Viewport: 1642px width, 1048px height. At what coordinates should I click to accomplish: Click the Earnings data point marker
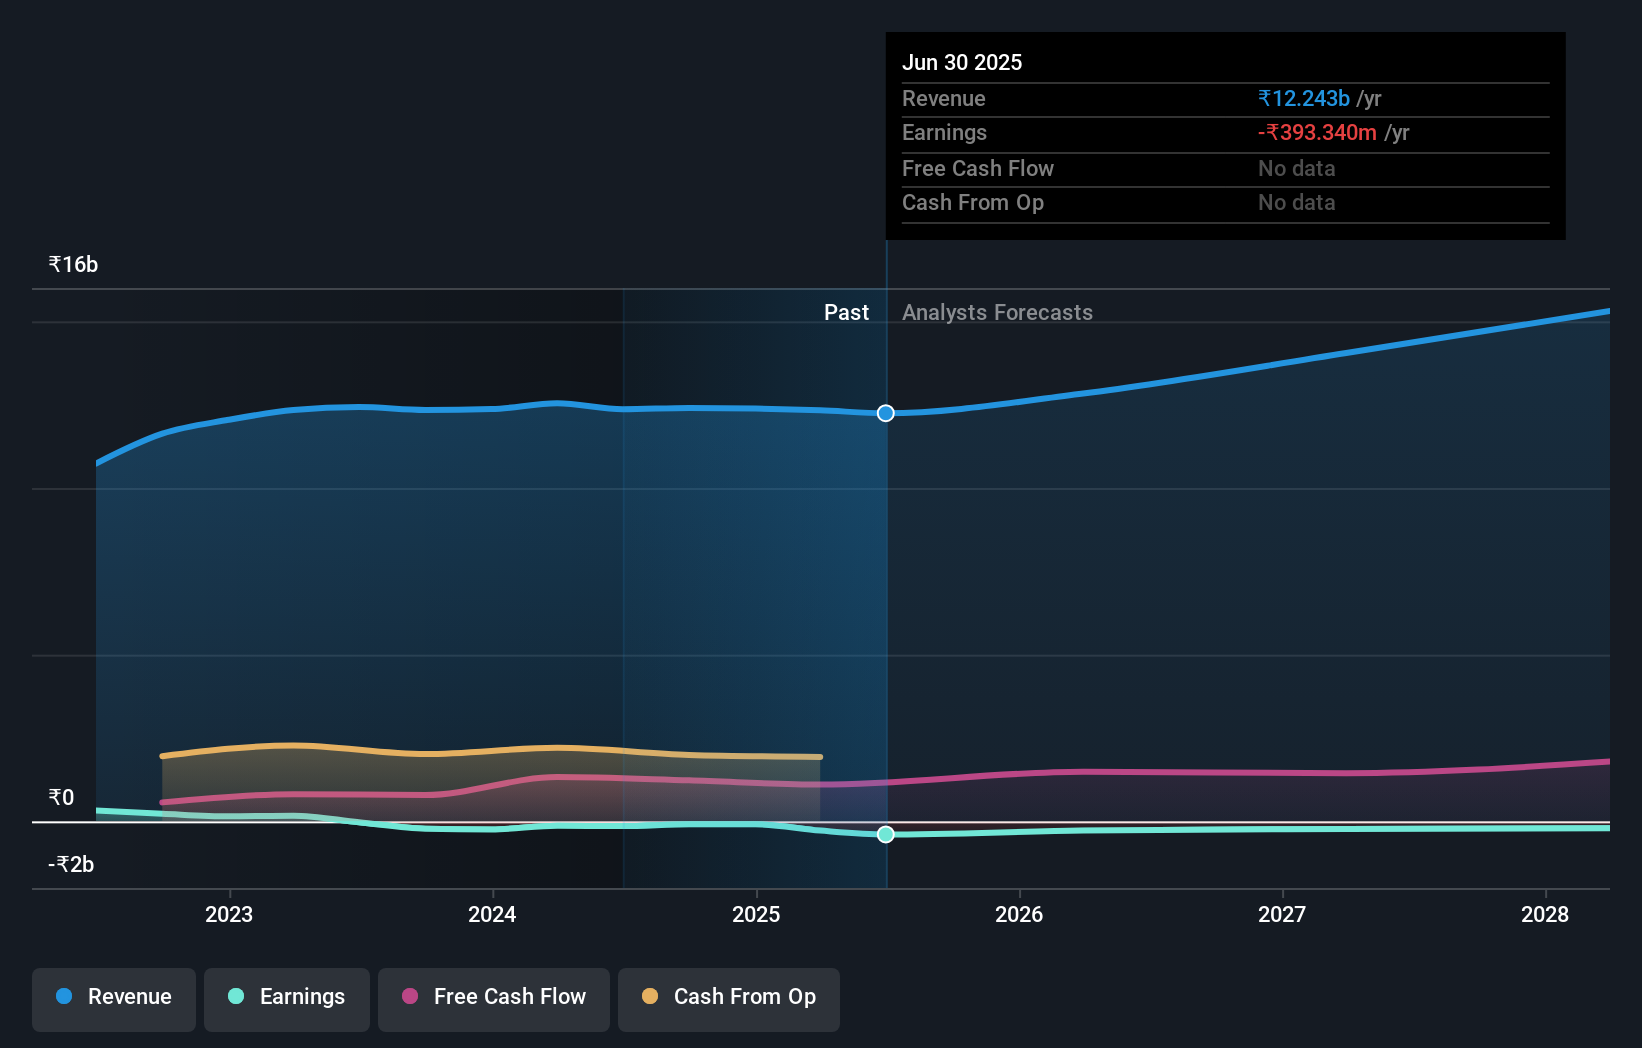point(886,834)
